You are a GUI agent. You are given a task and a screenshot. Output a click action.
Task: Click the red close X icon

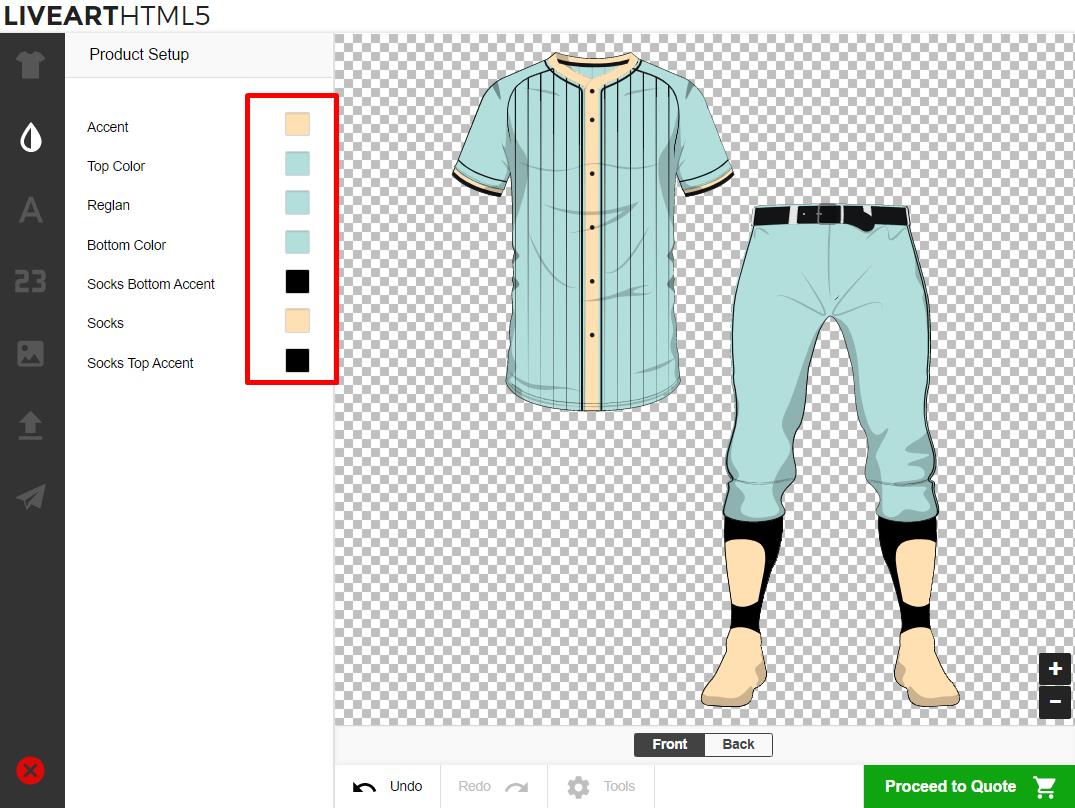(31, 770)
